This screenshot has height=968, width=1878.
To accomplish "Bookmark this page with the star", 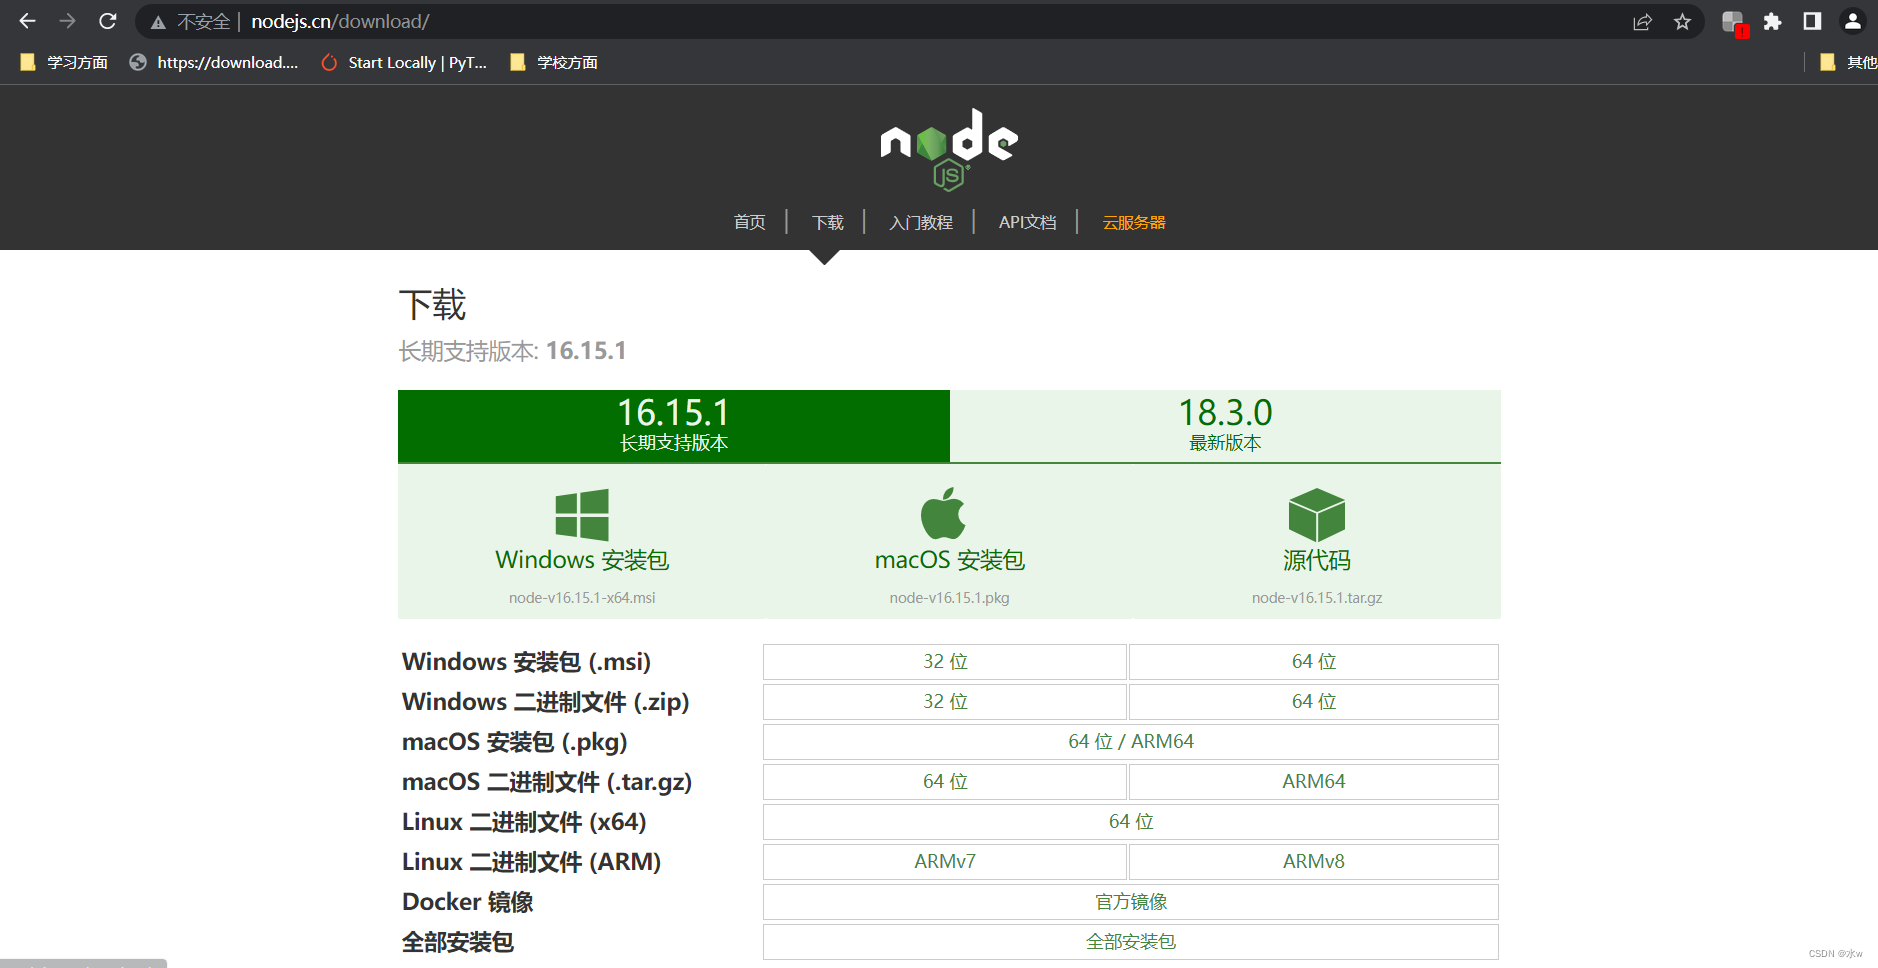I will 1682,22.
